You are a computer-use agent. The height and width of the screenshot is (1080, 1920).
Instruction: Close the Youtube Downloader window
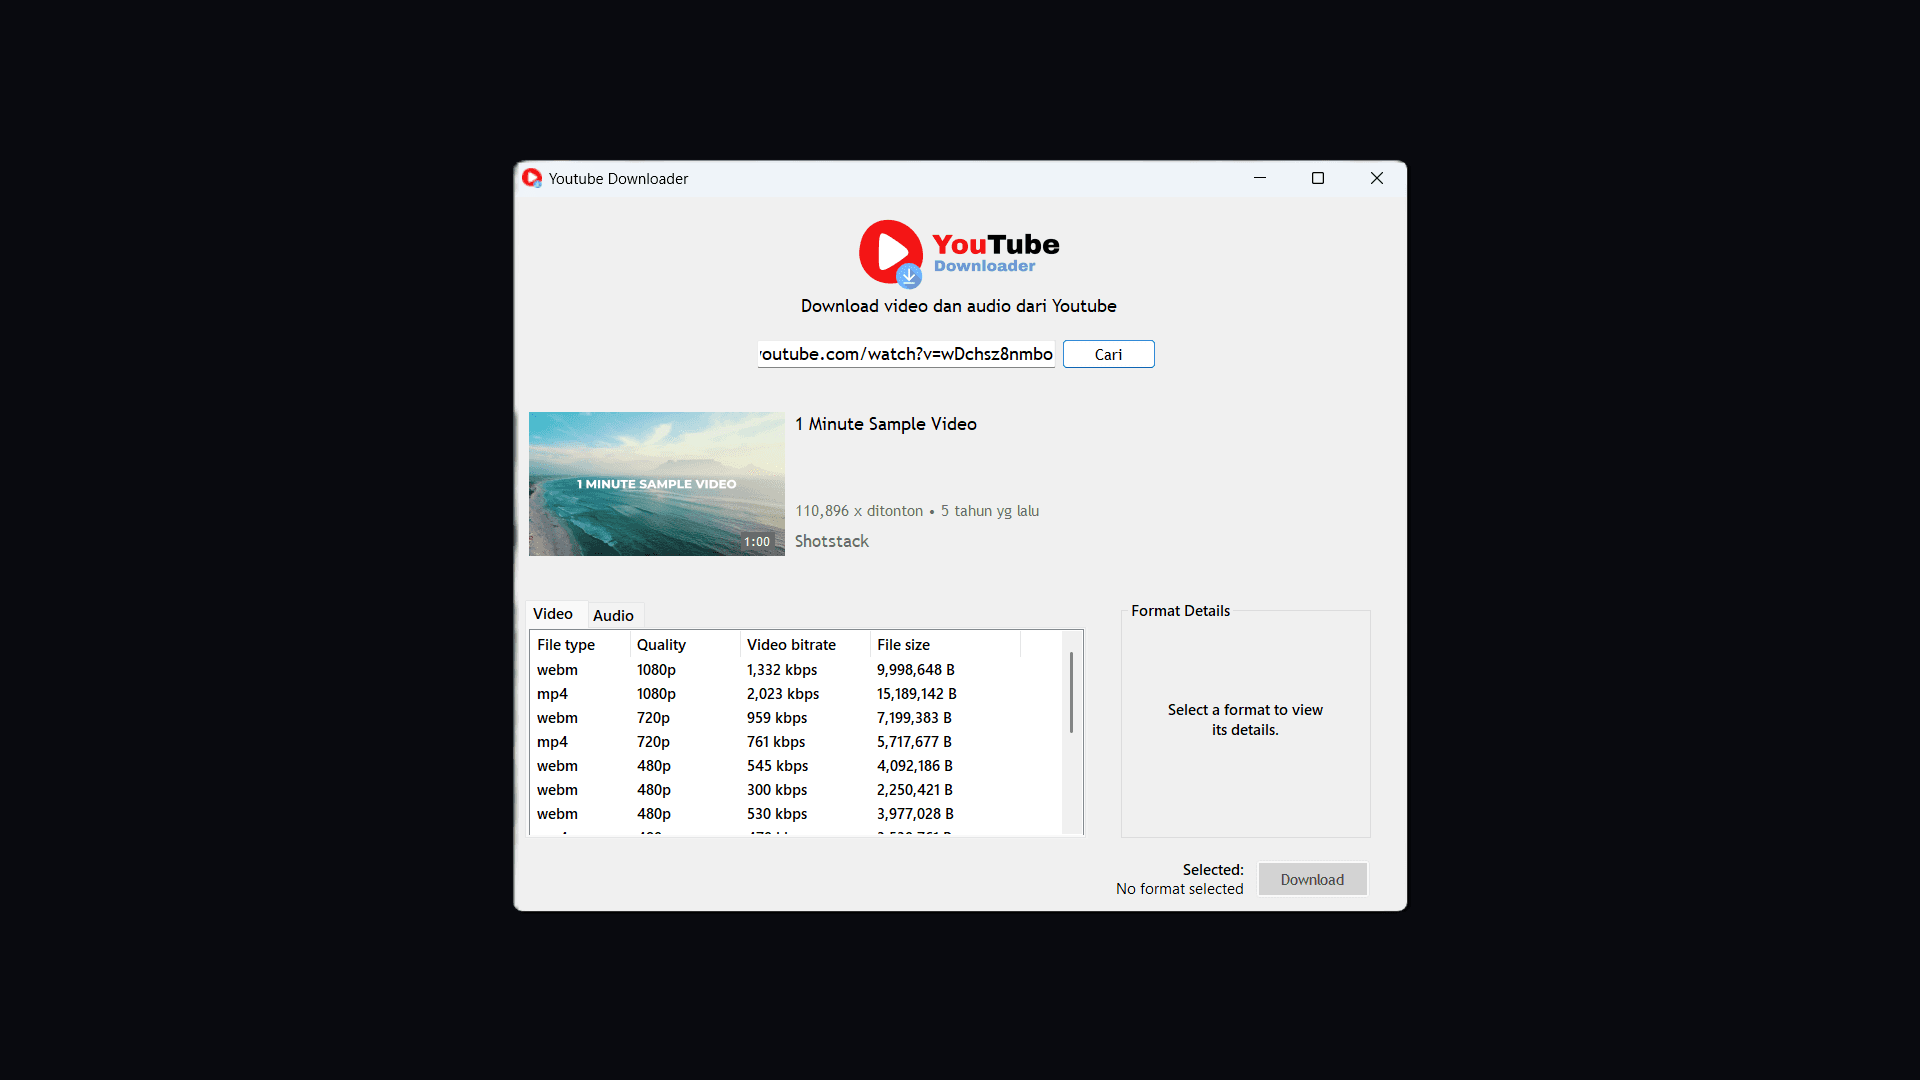point(1377,178)
